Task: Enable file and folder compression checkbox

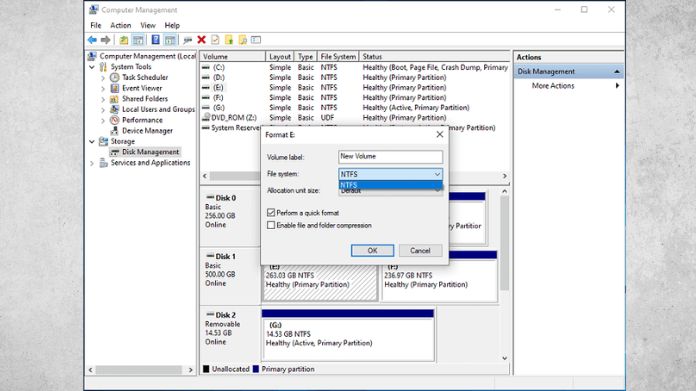Action: (x=271, y=225)
